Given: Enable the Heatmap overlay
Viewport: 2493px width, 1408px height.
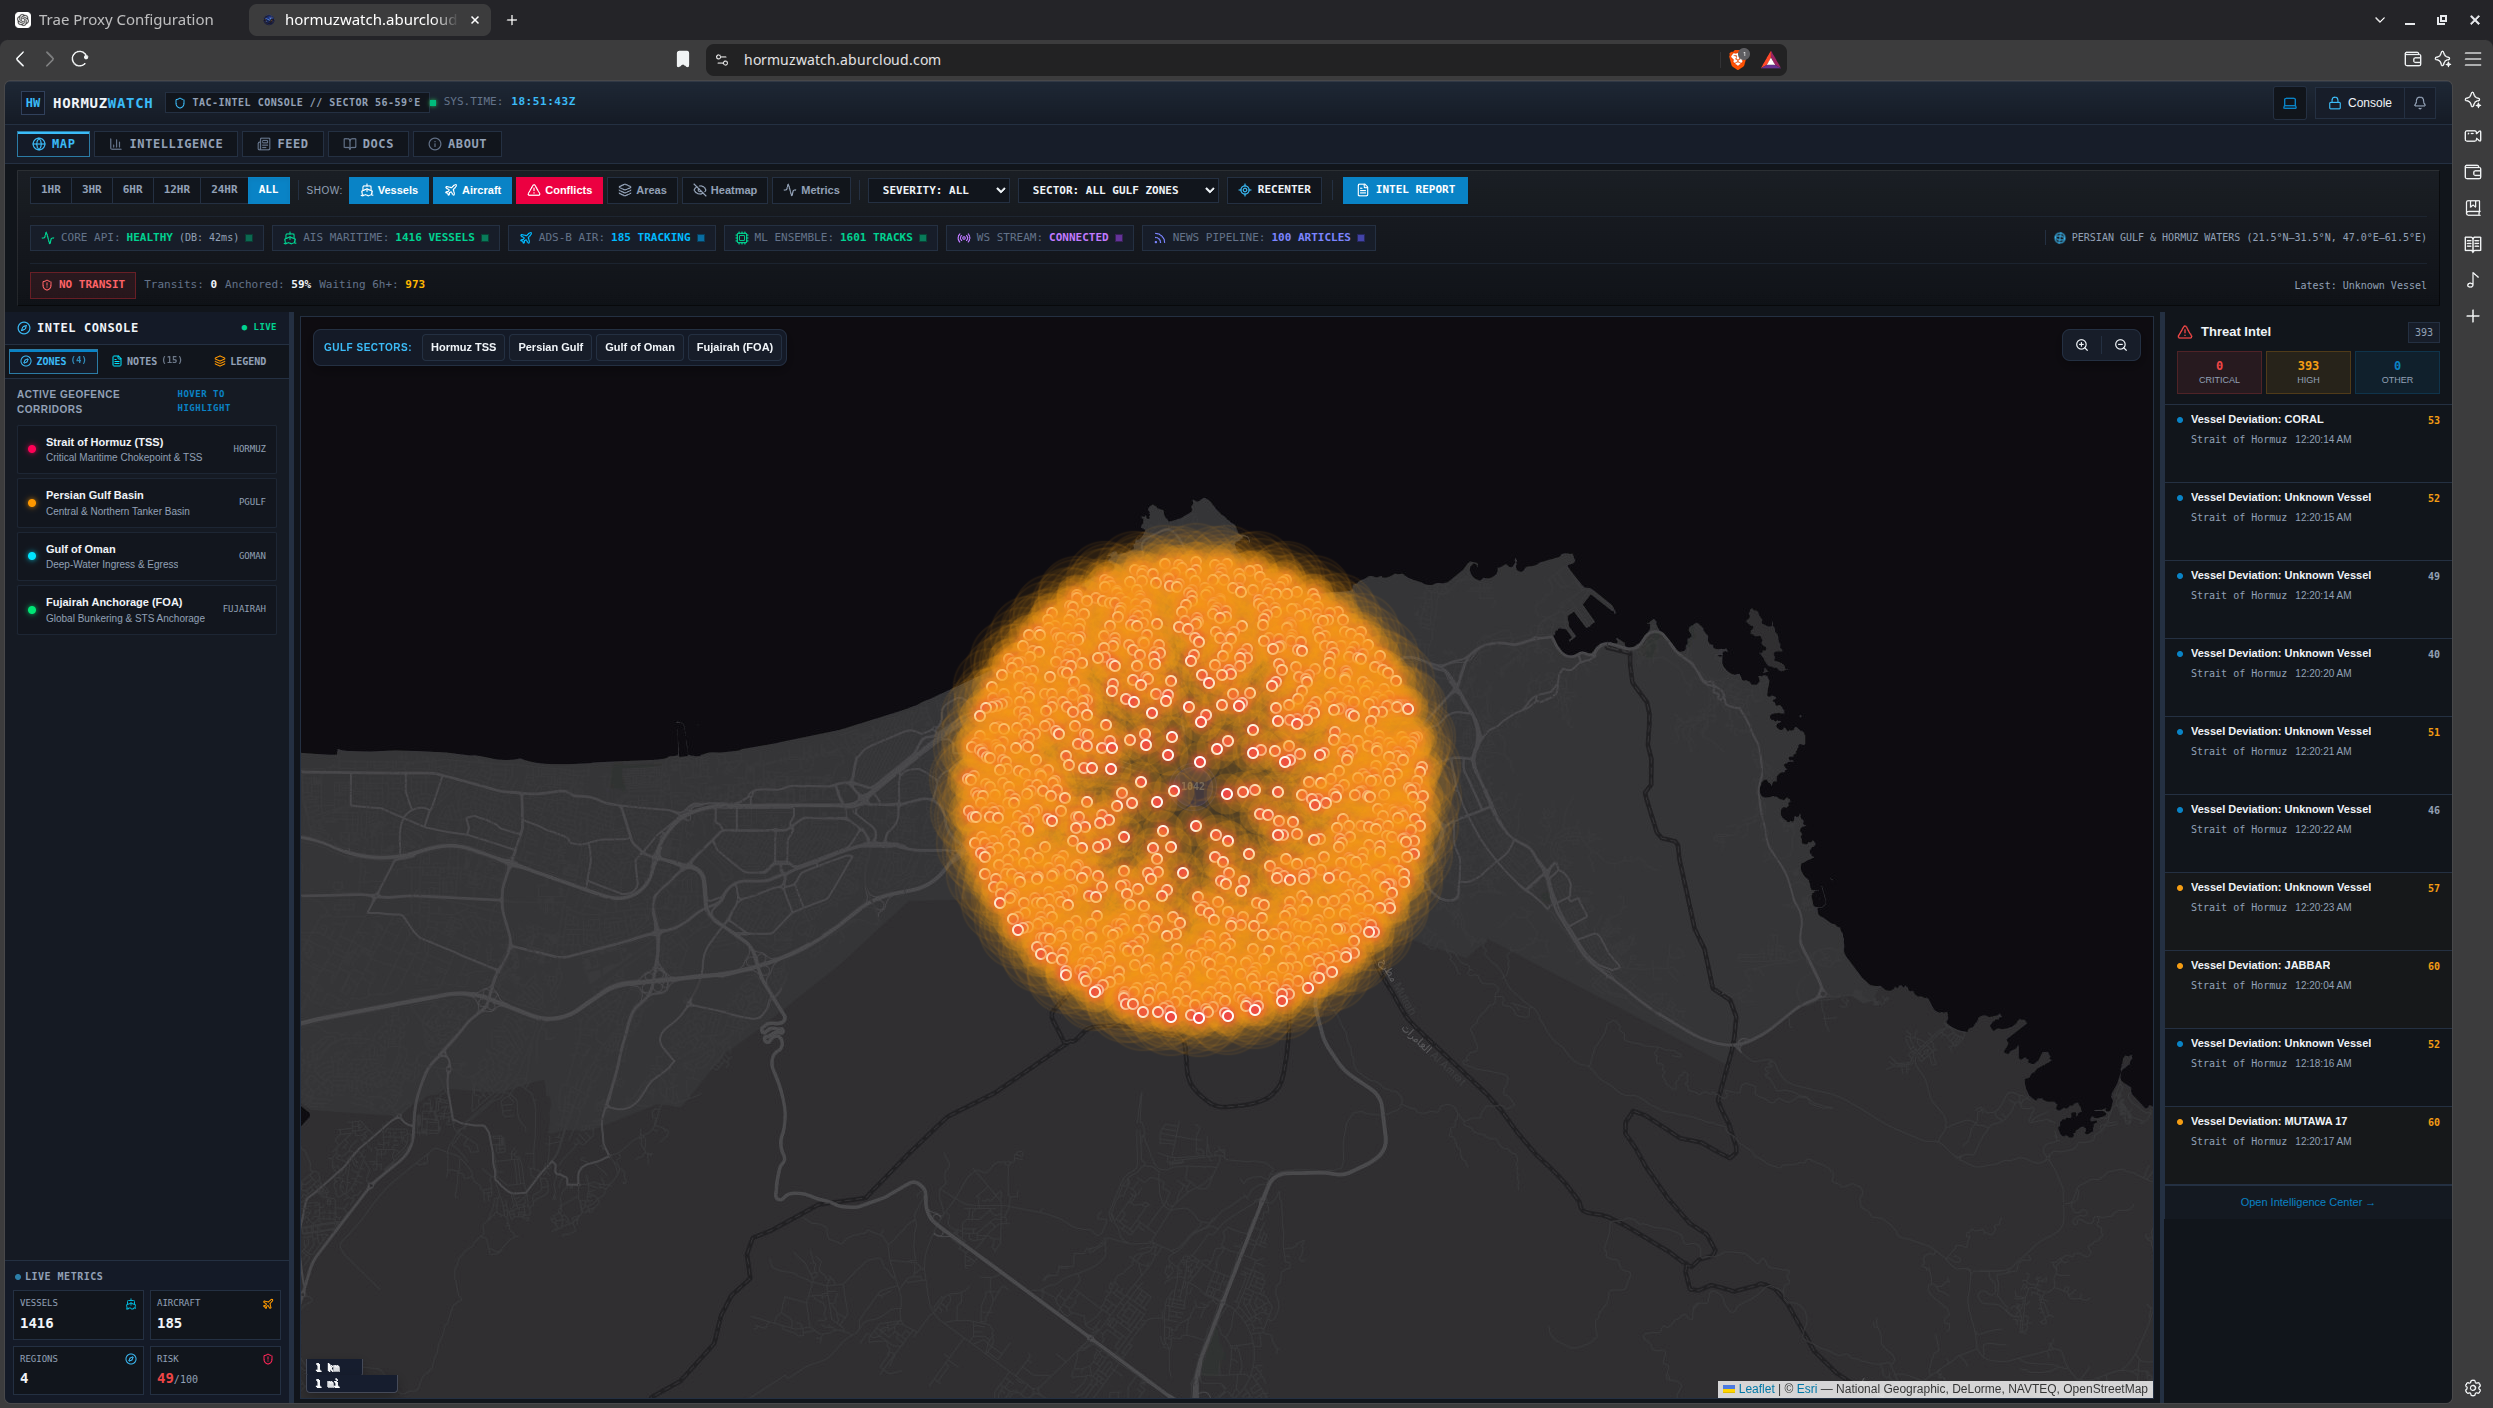Looking at the screenshot, I should (725, 190).
